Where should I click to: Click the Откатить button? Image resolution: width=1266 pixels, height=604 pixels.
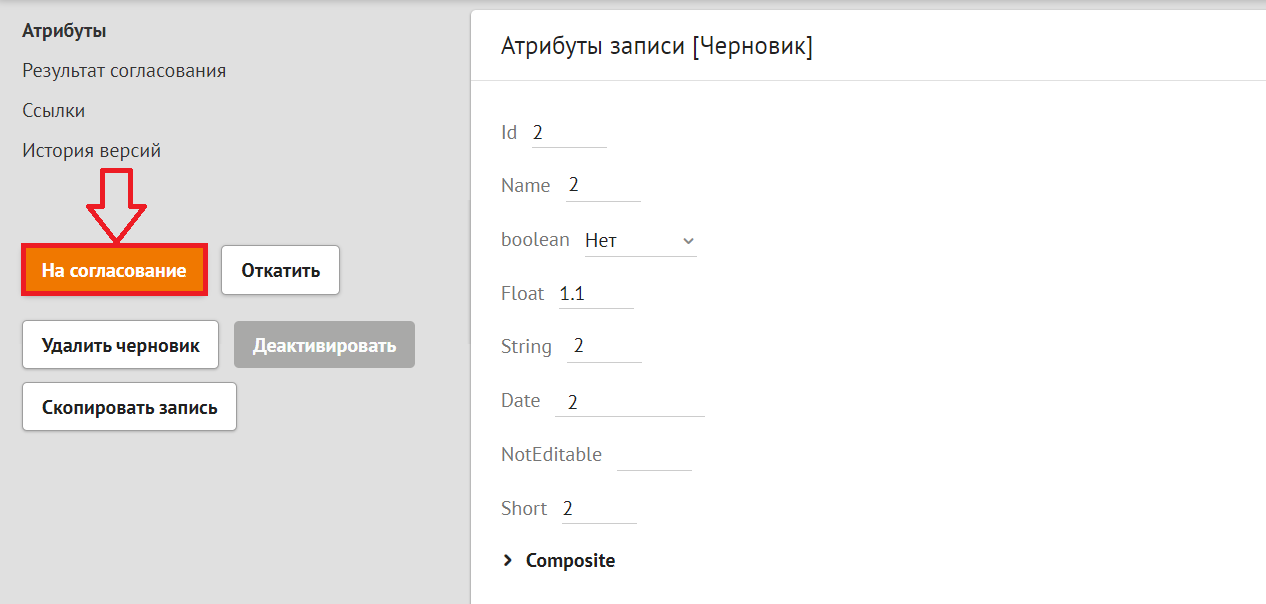point(280,271)
